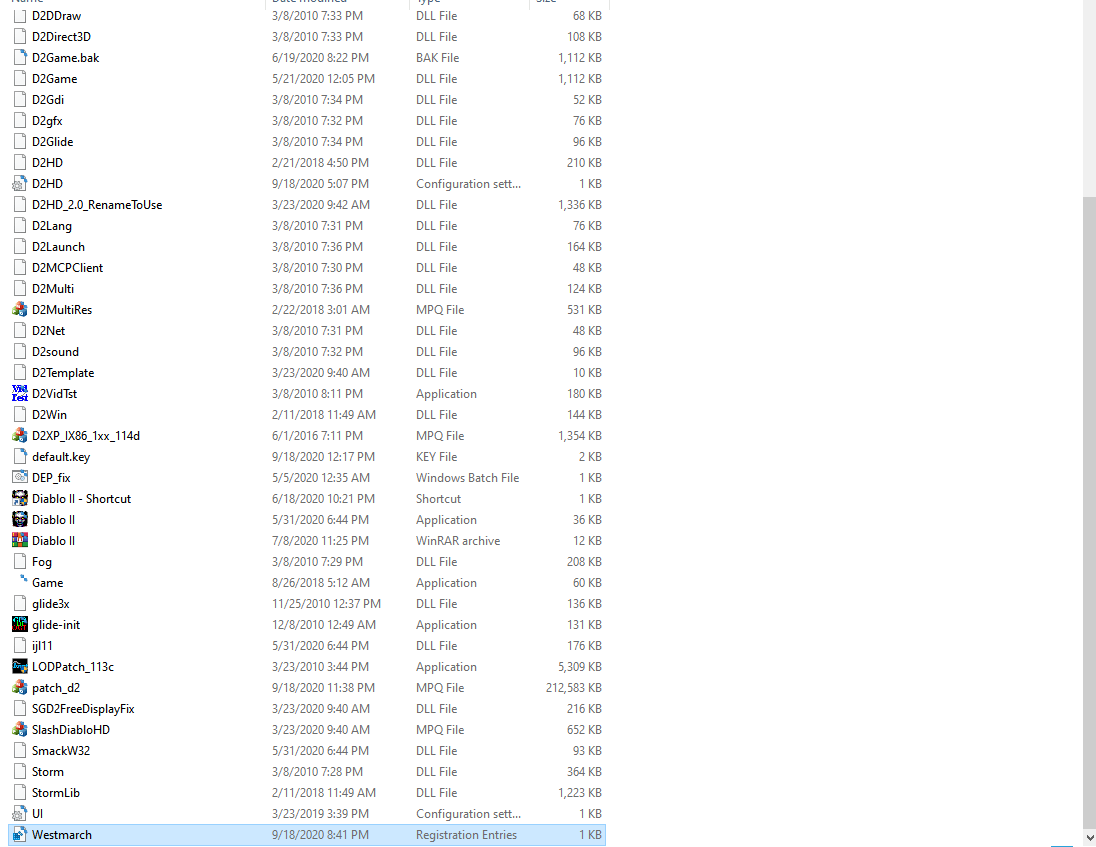1096x847 pixels.
Task: Select the ijl11 DLL file icon
Action: 20,645
